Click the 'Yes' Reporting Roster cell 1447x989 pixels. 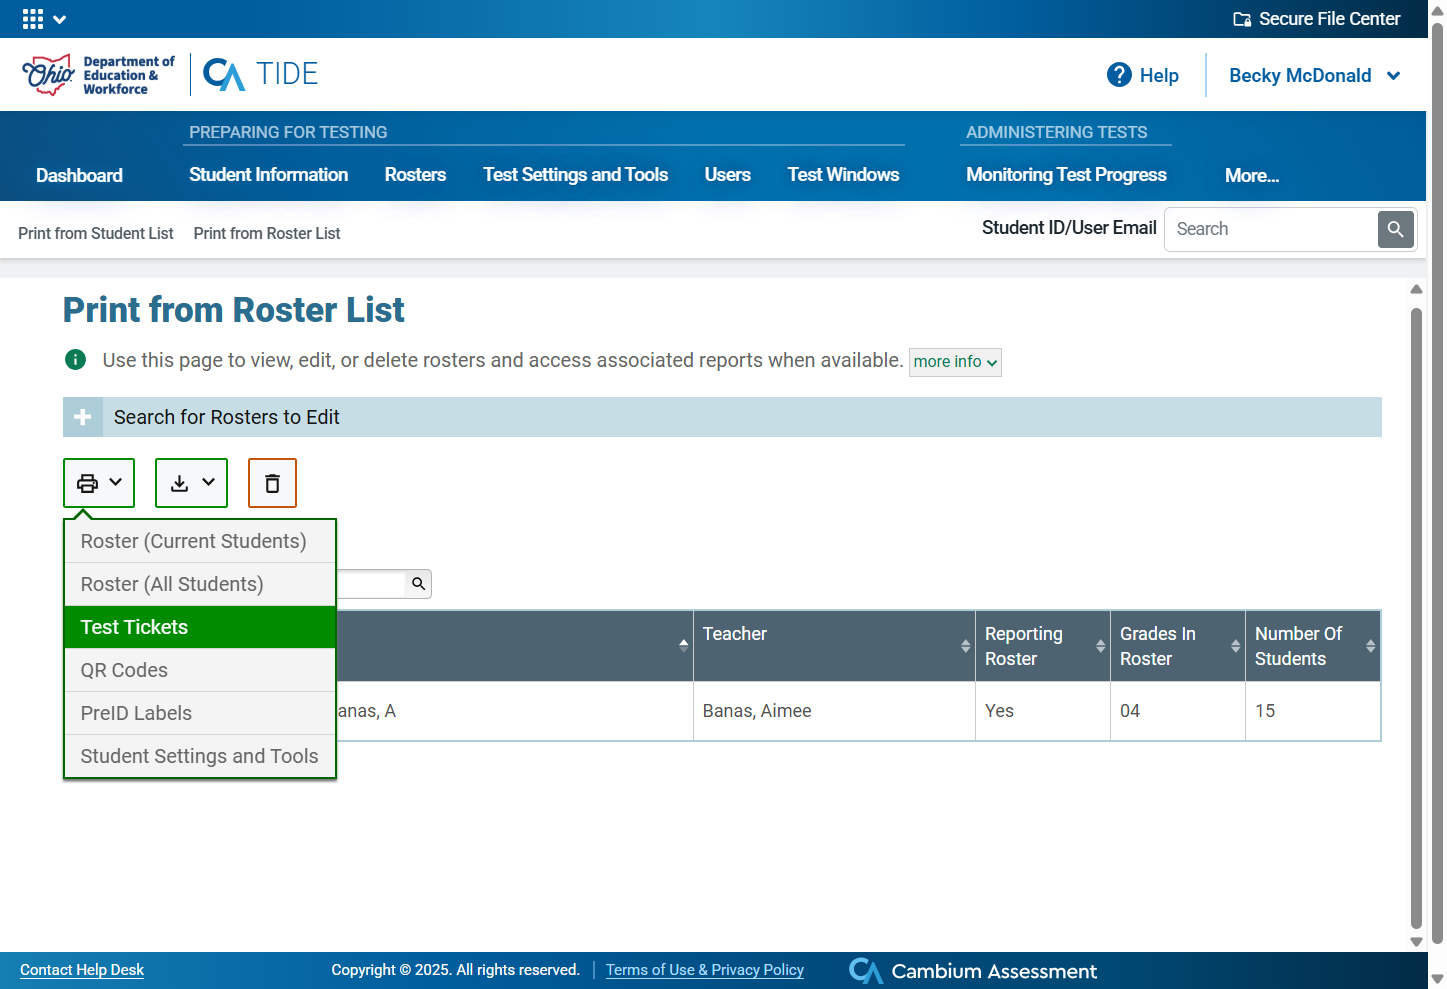click(1043, 711)
